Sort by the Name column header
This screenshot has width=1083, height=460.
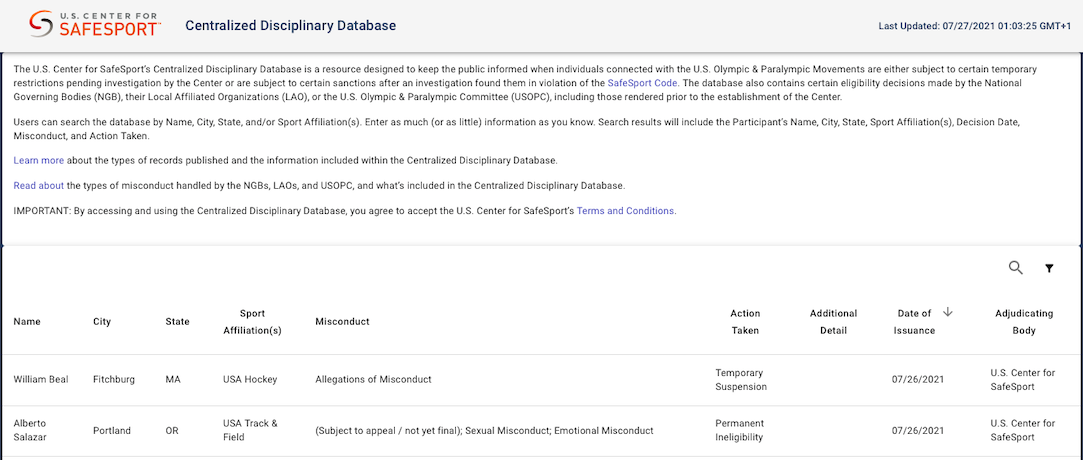(27, 322)
